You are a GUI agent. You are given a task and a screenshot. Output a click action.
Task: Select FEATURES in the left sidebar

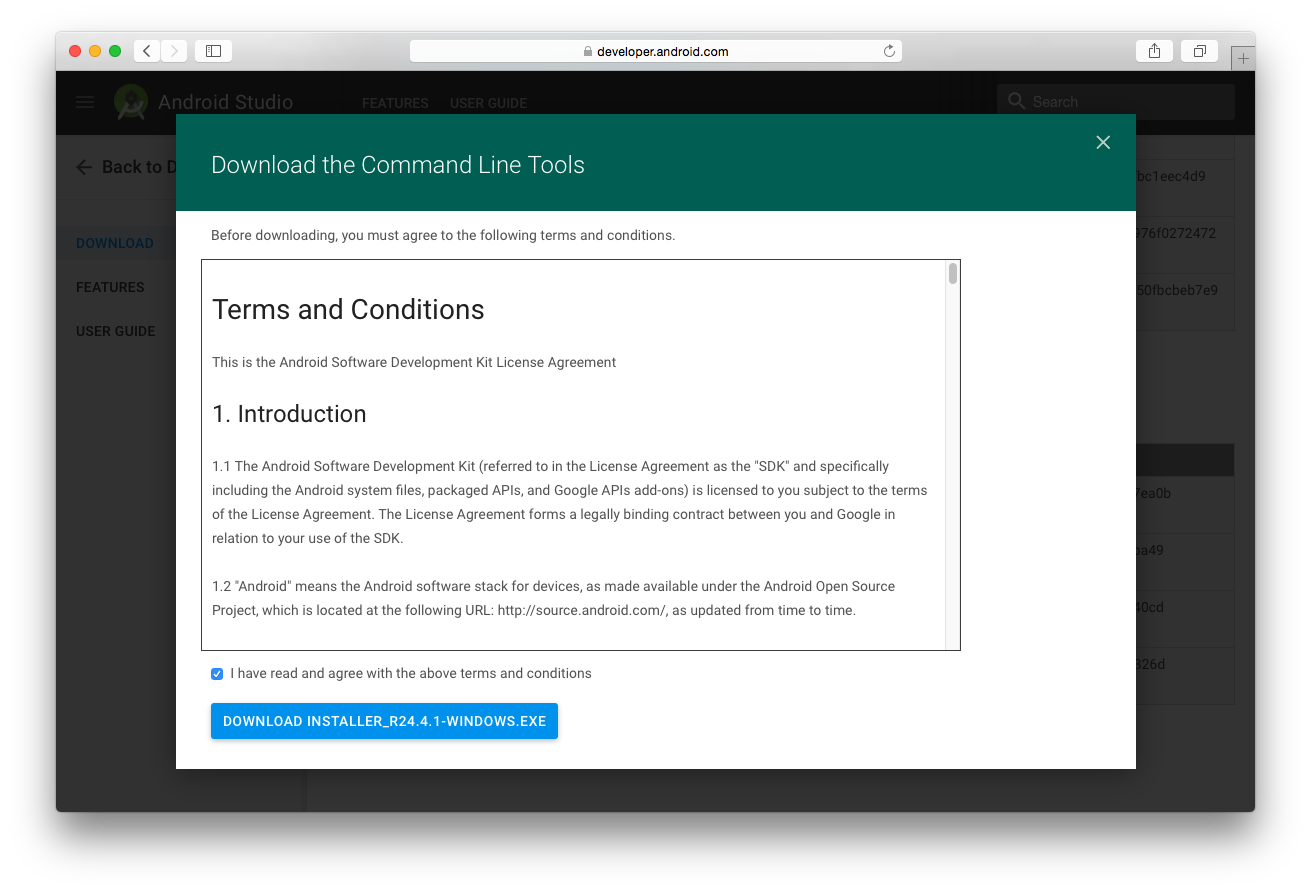pyautogui.click(x=110, y=287)
